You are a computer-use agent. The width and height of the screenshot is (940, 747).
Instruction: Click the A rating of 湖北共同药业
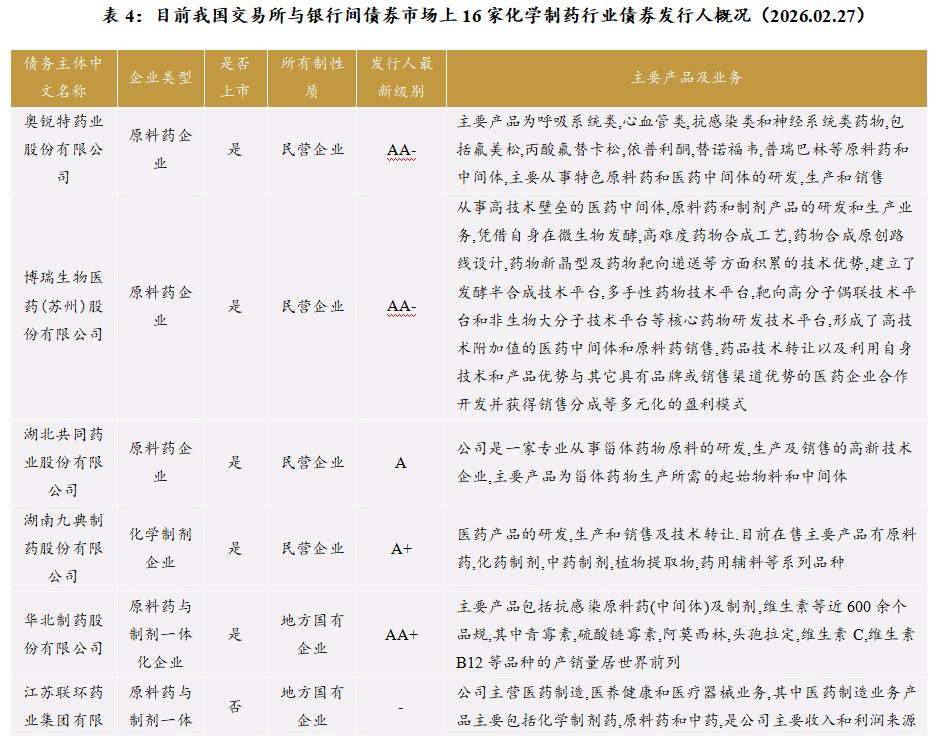401,463
